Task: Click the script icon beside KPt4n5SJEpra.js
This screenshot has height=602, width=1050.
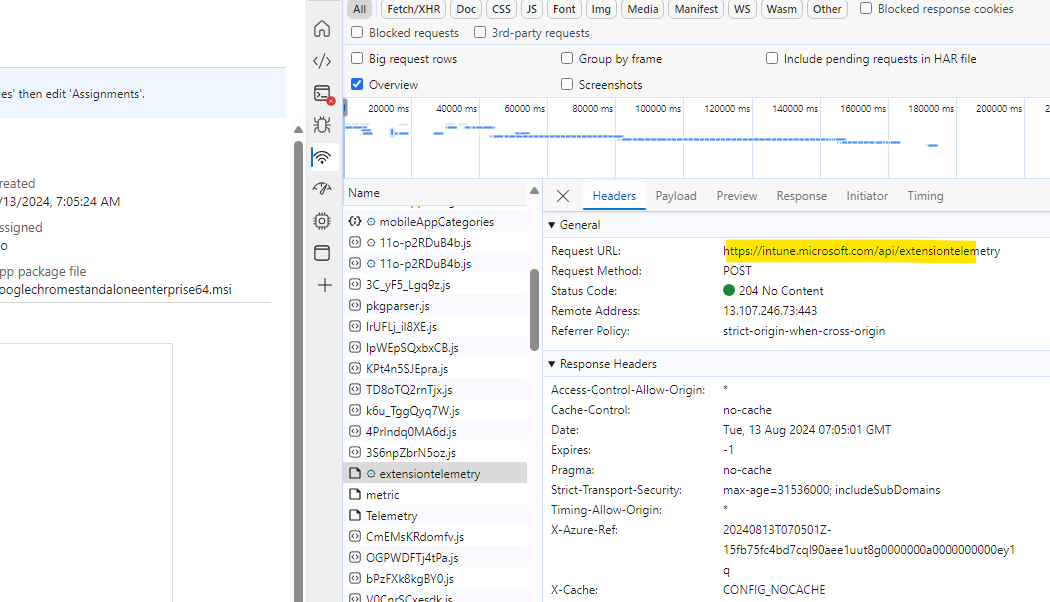Action: coord(355,368)
